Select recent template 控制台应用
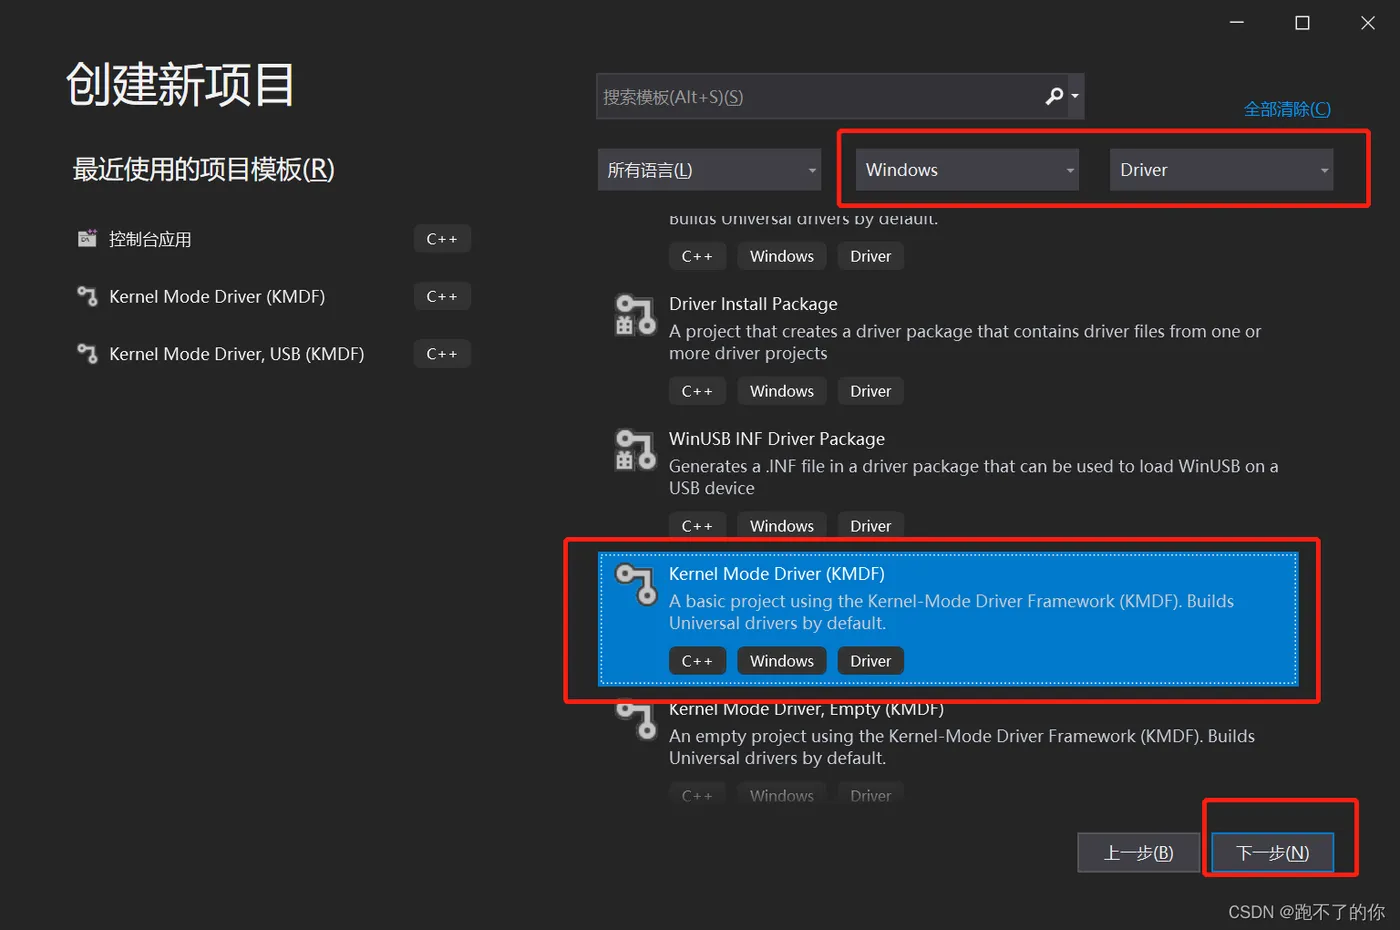Image resolution: width=1400 pixels, height=930 pixels. [x=150, y=239]
